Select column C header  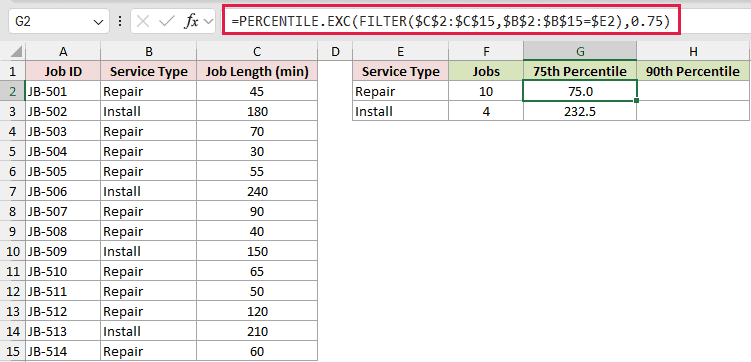[257, 51]
